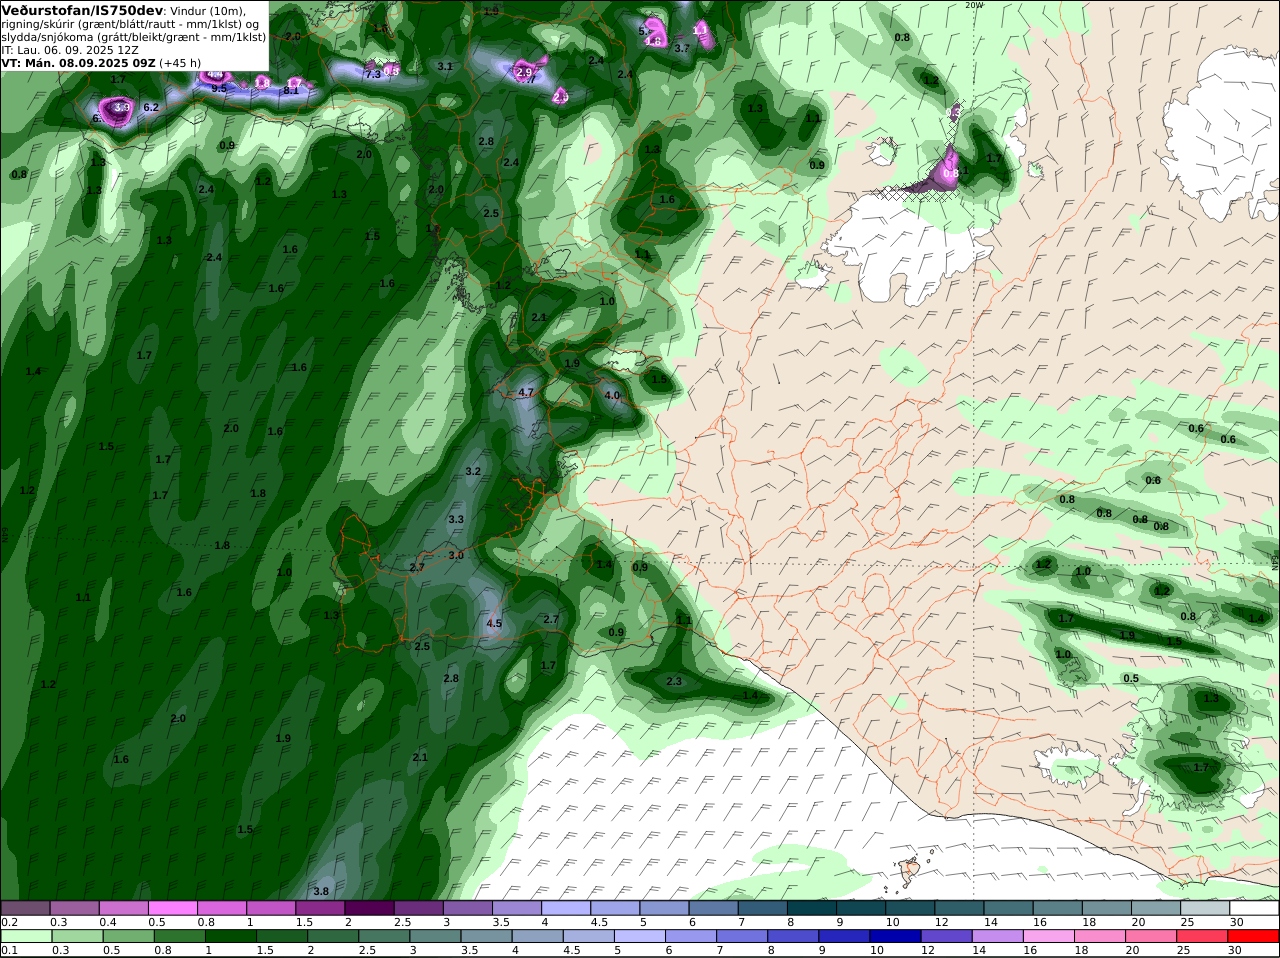Click the 6.2 precipitation value on the map

(151, 108)
